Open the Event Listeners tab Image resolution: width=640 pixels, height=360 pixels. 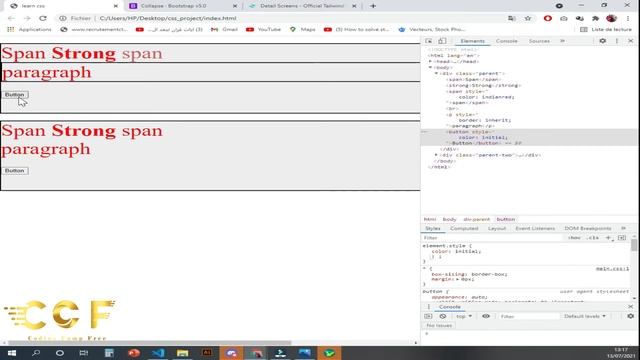(535, 228)
